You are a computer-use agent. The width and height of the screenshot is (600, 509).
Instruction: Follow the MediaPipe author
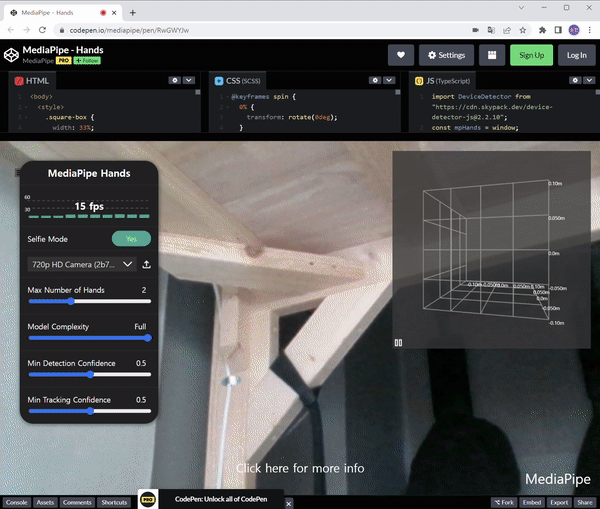point(87,60)
